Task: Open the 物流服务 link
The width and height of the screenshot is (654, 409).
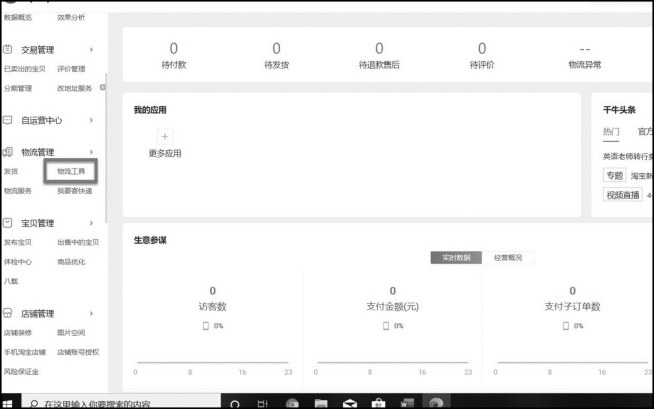Action: tap(18, 191)
